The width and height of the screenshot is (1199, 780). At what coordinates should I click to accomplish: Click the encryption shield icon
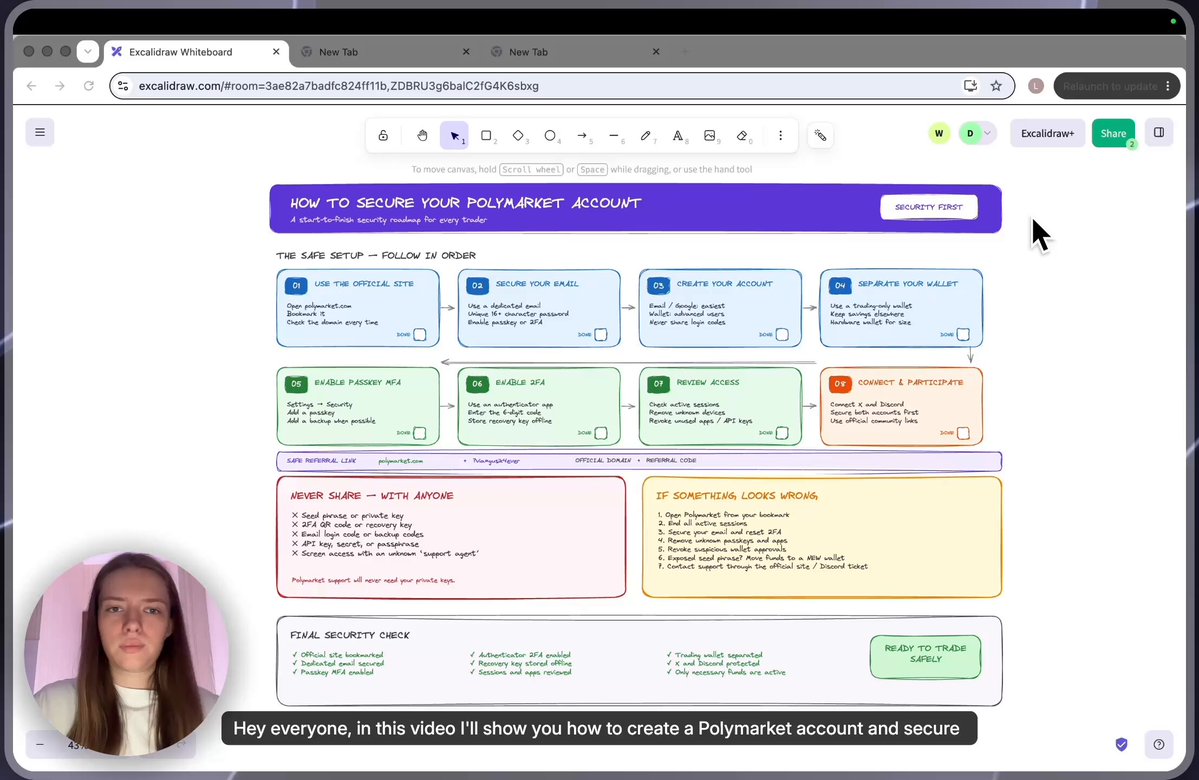click(1121, 744)
